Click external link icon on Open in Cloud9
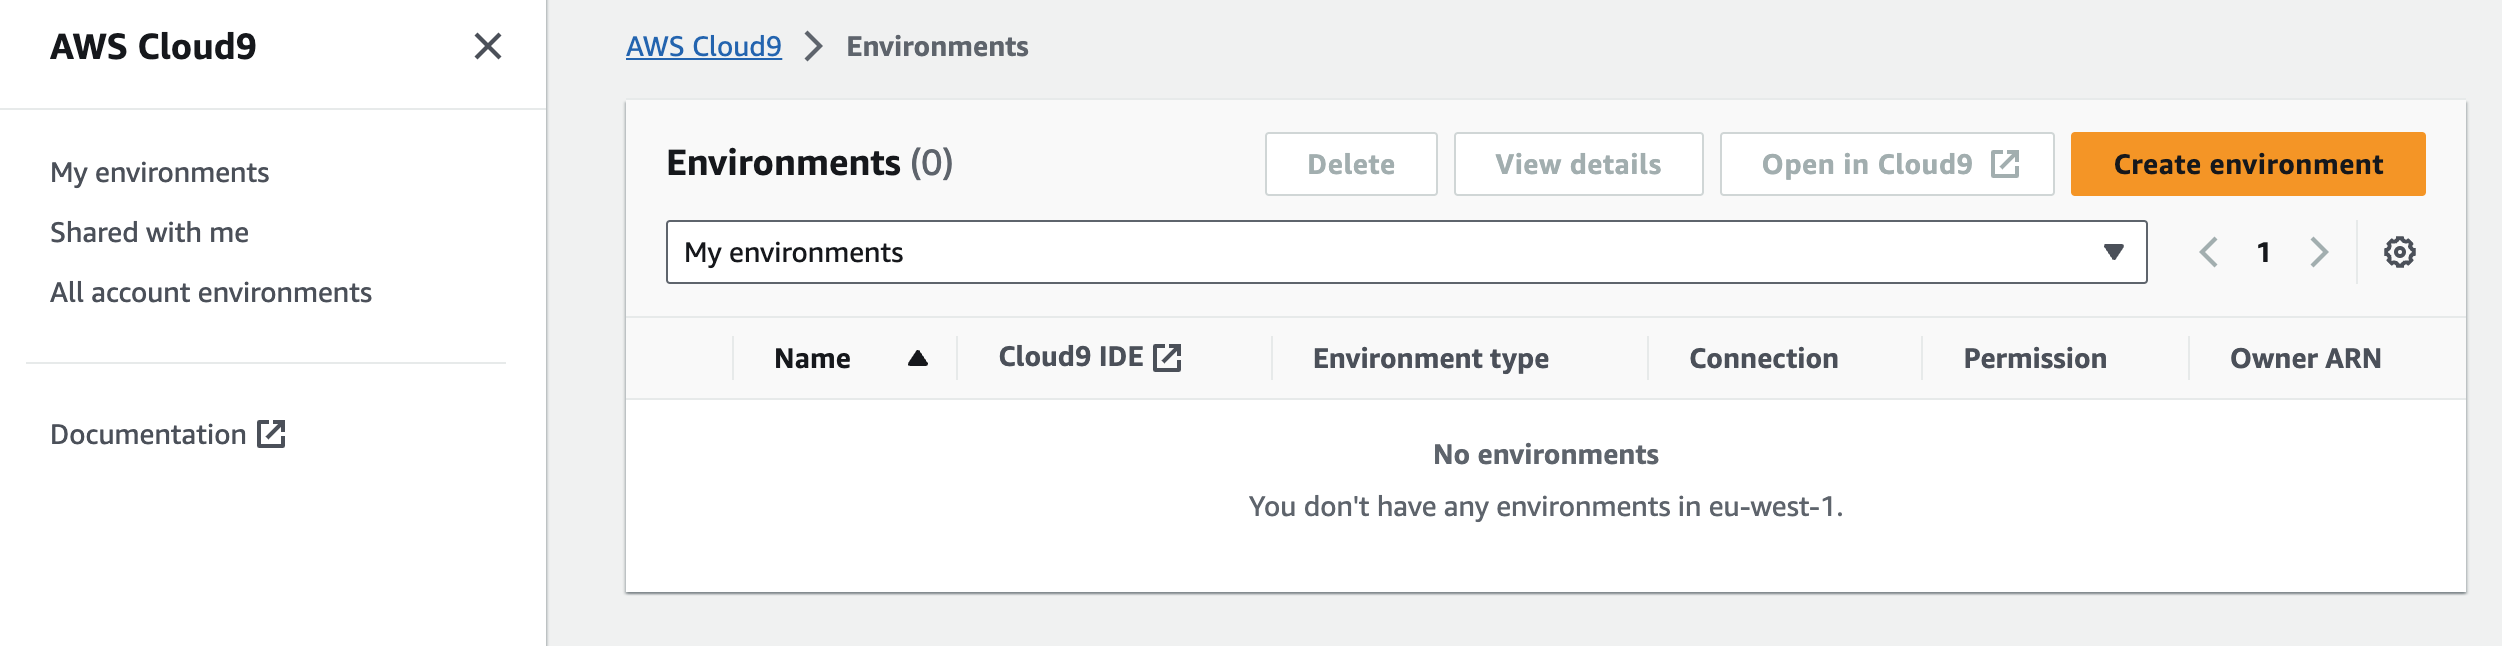The height and width of the screenshot is (646, 2502). coord(2005,164)
